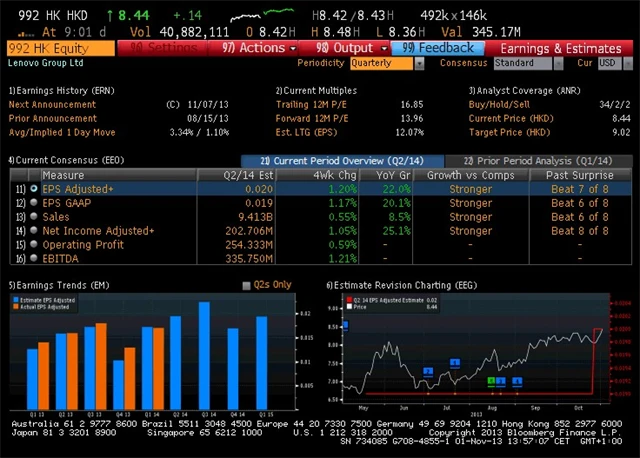Toggle the Q2s Only checkbox
This screenshot has width=640, height=458.
[x=246, y=286]
